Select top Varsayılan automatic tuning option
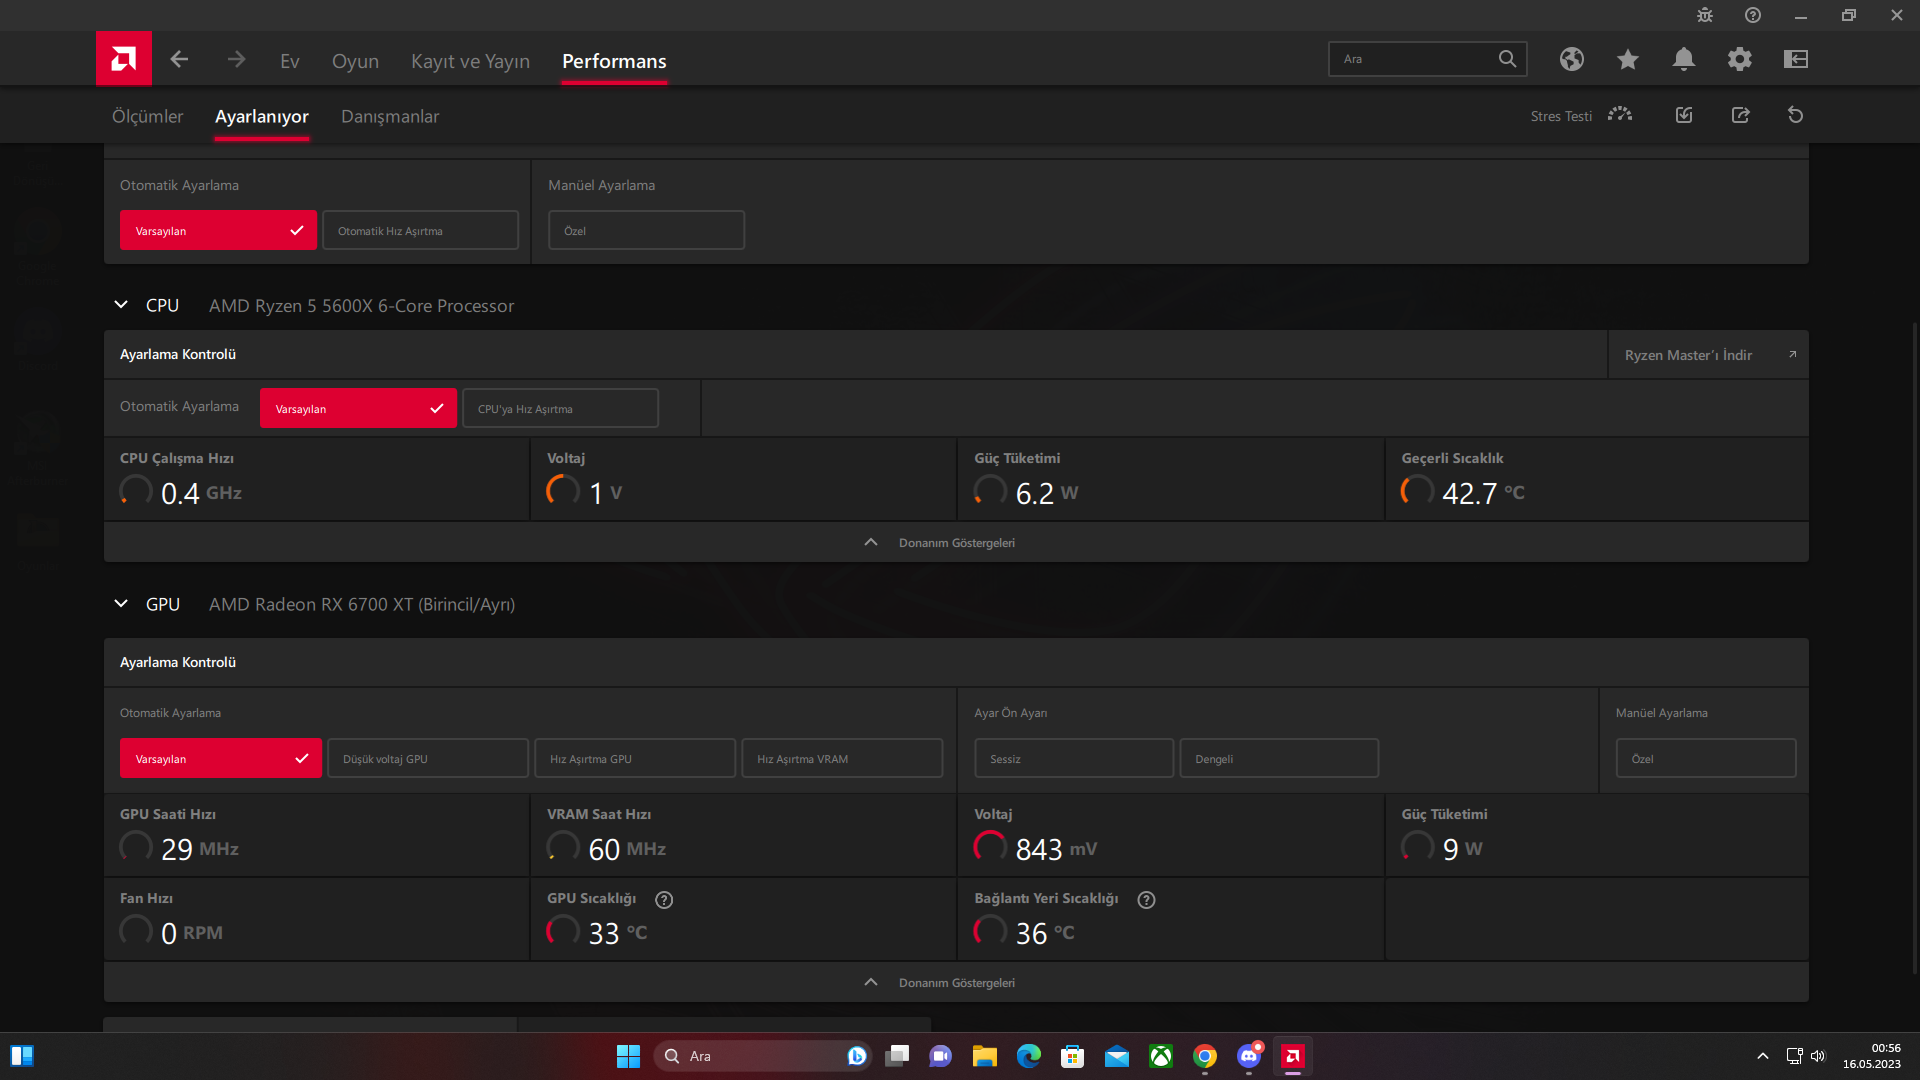The width and height of the screenshot is (1920, 1080). tap(218, 230)
